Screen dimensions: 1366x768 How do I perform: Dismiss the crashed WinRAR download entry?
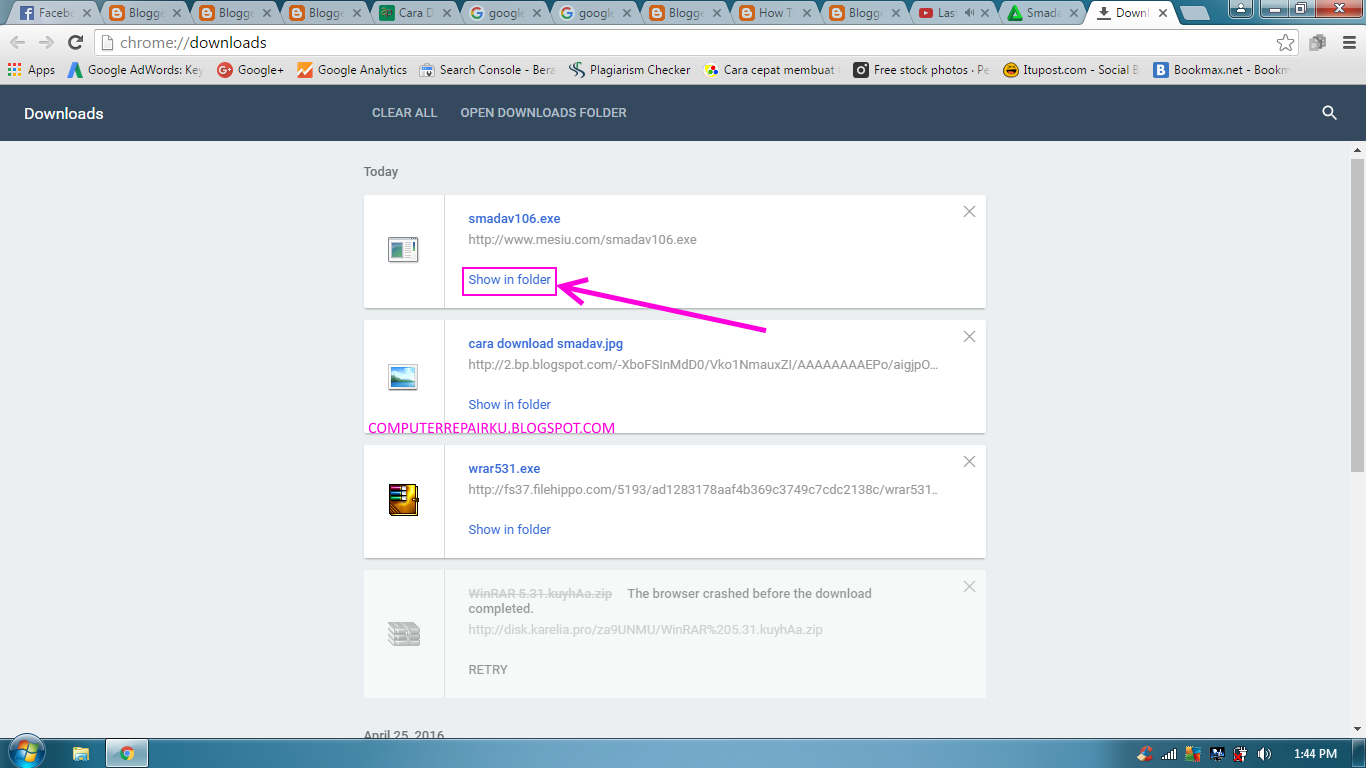click(x=969, y=587)
